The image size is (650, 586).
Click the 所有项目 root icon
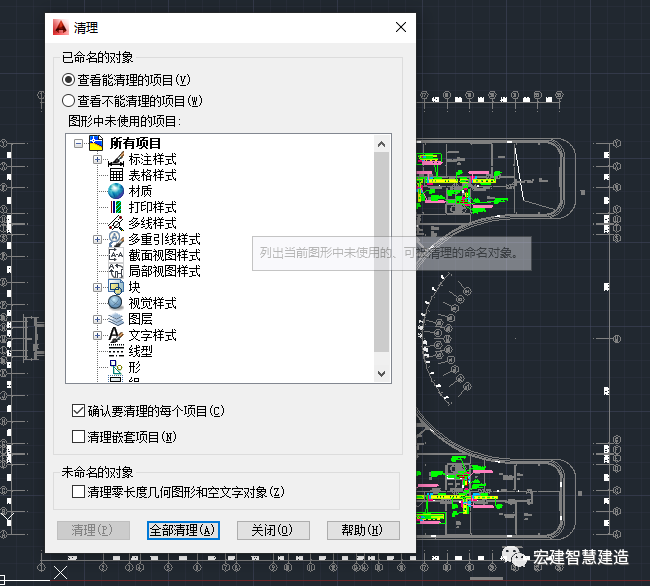tap(96, 143)
